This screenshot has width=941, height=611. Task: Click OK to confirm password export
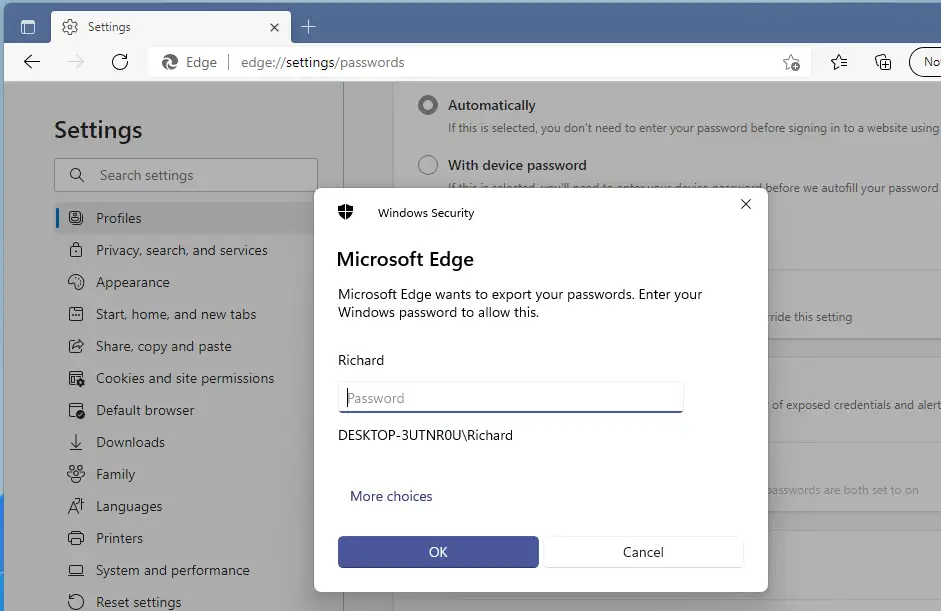coord(438,552)
